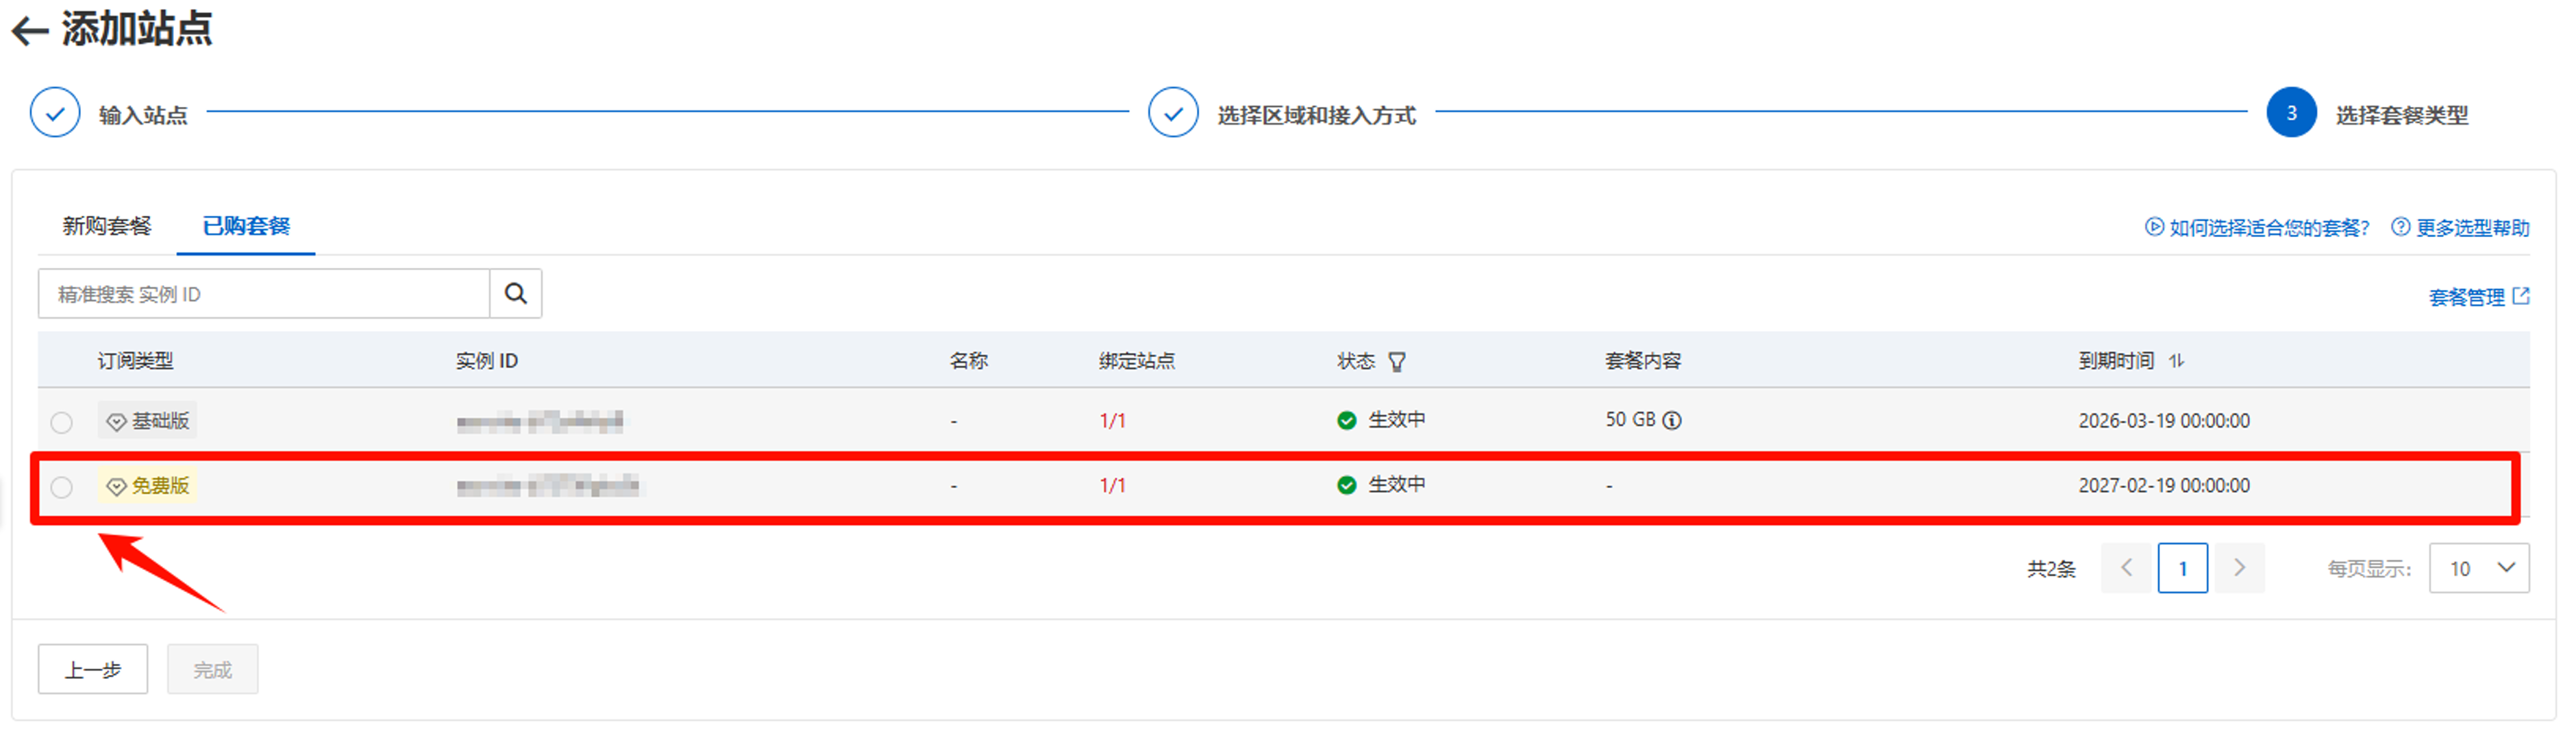Click the 精准搜索 实例 ID input field
Viewport: 2576px width, 740px height.
click(x=264, y=294)
